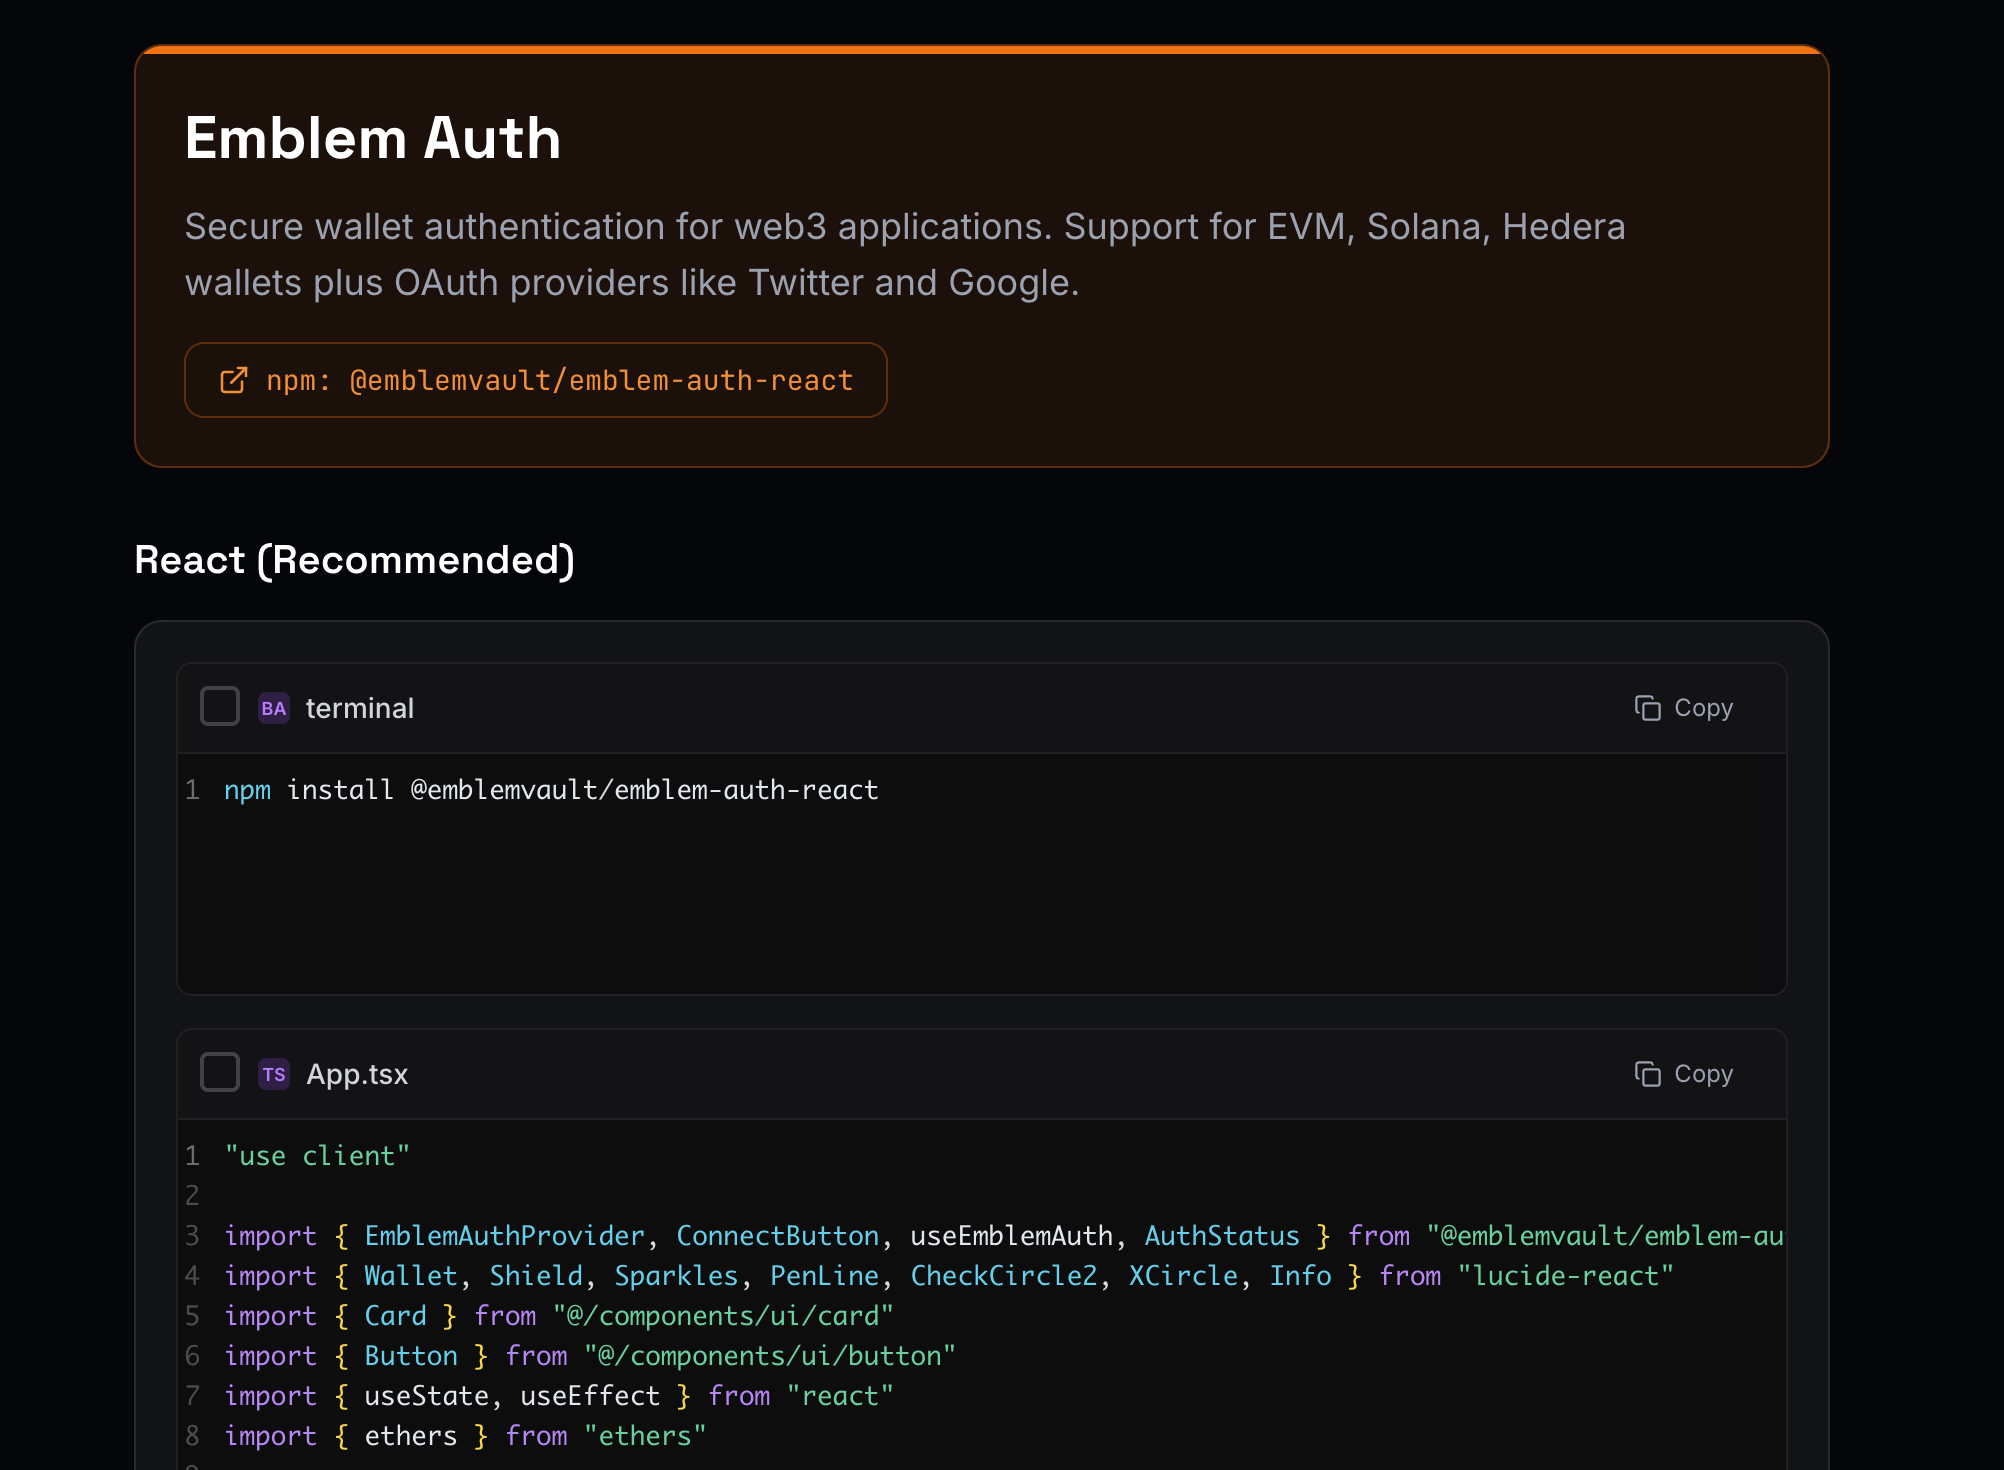Click the App.tsx file name label
This screenshot has height=1470, width=2004.
[x=357, y=1074]
